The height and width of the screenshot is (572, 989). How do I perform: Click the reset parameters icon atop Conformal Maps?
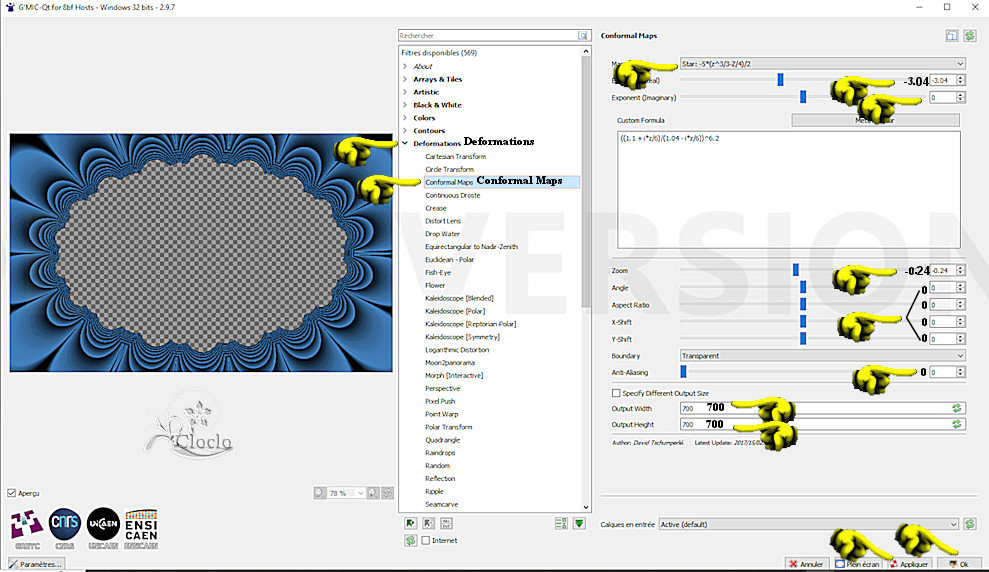point(969,36)
